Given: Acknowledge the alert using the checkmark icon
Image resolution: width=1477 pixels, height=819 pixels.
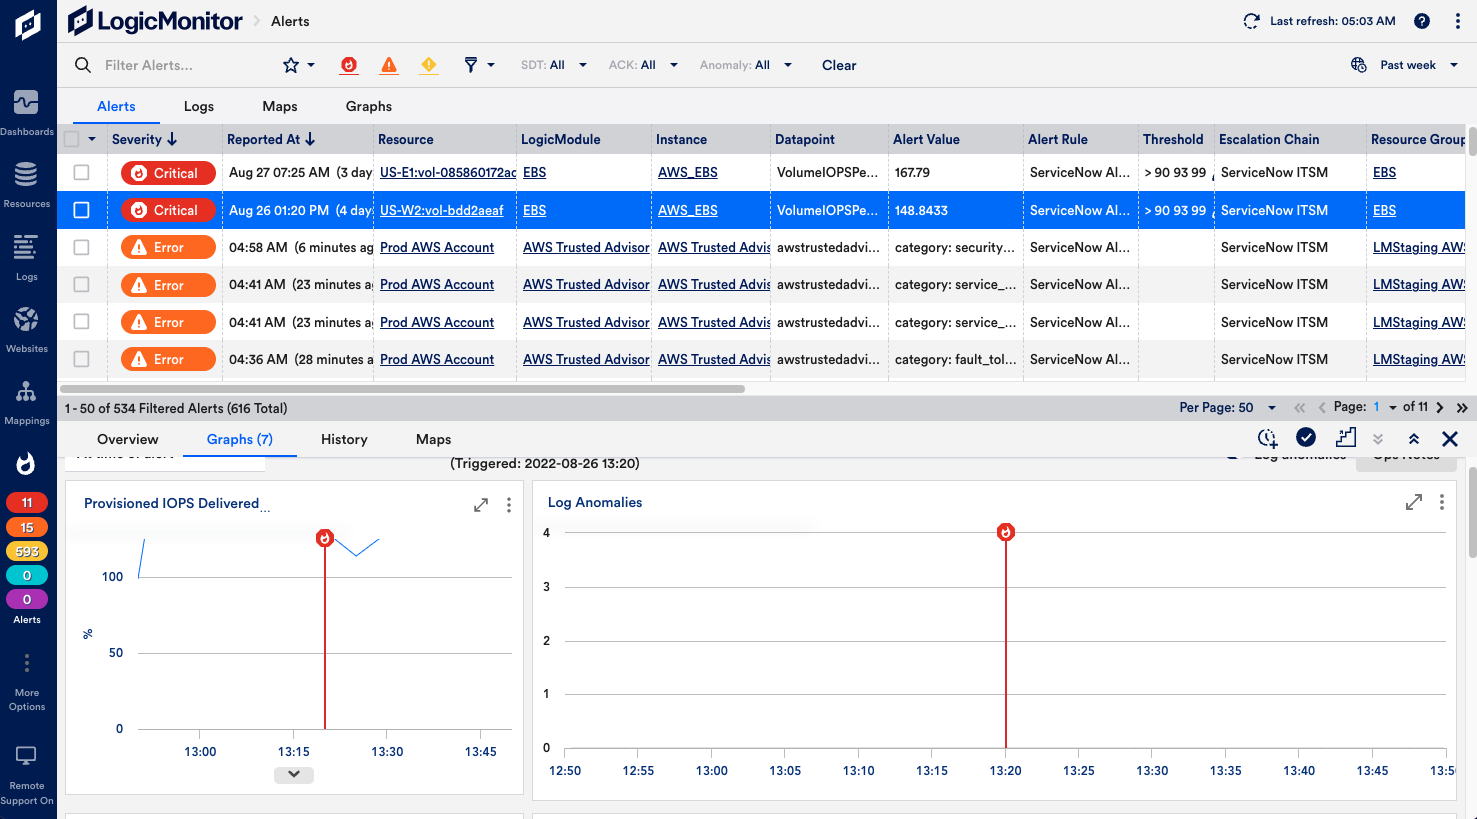Looking at the screenshot, I should 1306,438.
